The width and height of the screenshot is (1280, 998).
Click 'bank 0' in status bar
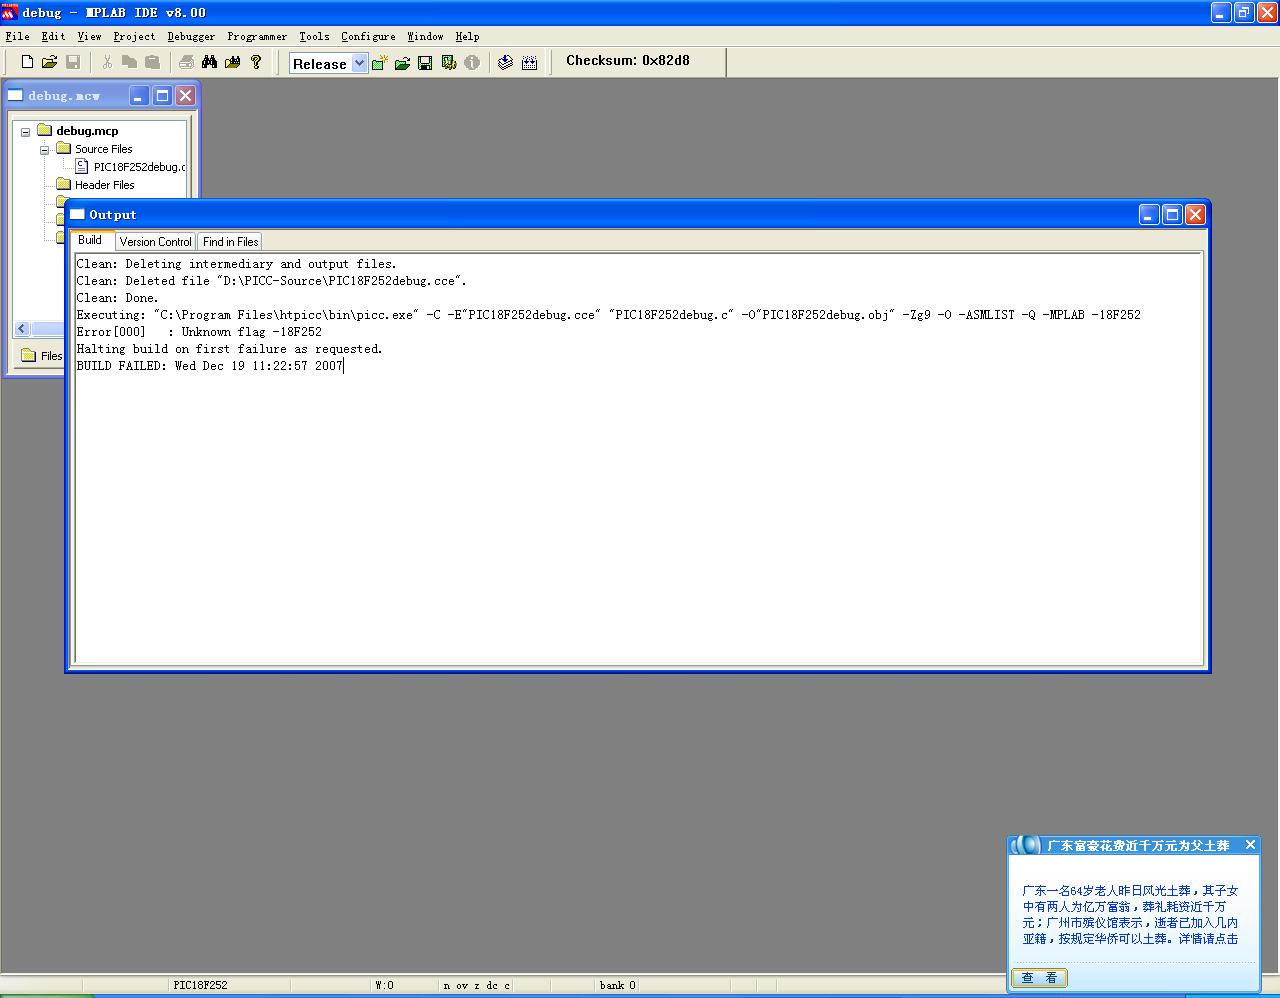tap(617, 985)
